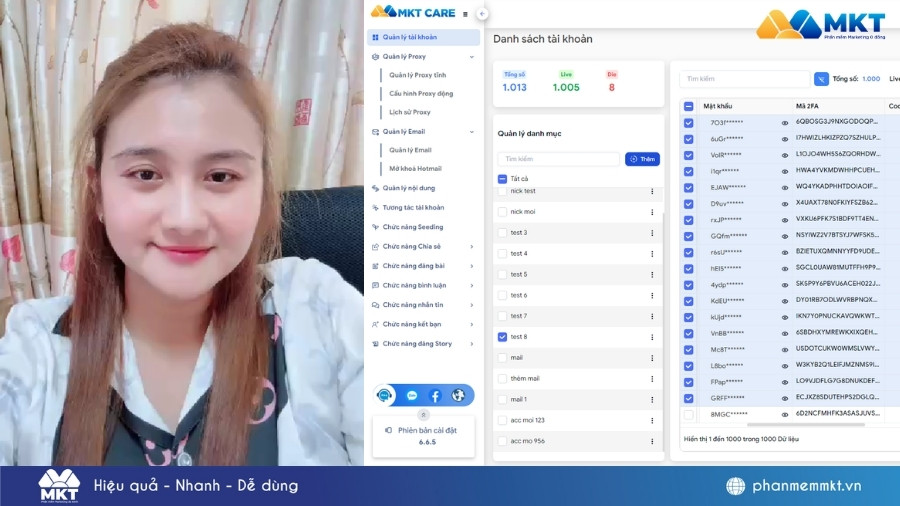The width and height of the screenshot is (900, 506).
Task: Click the Live count 1.005
Action: [x=566, y=88]
